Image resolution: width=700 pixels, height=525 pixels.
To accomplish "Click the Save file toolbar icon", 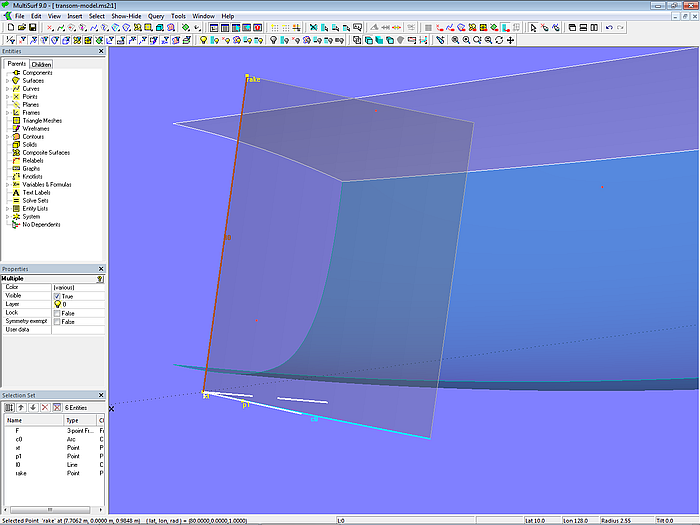I will coord(32,28).
